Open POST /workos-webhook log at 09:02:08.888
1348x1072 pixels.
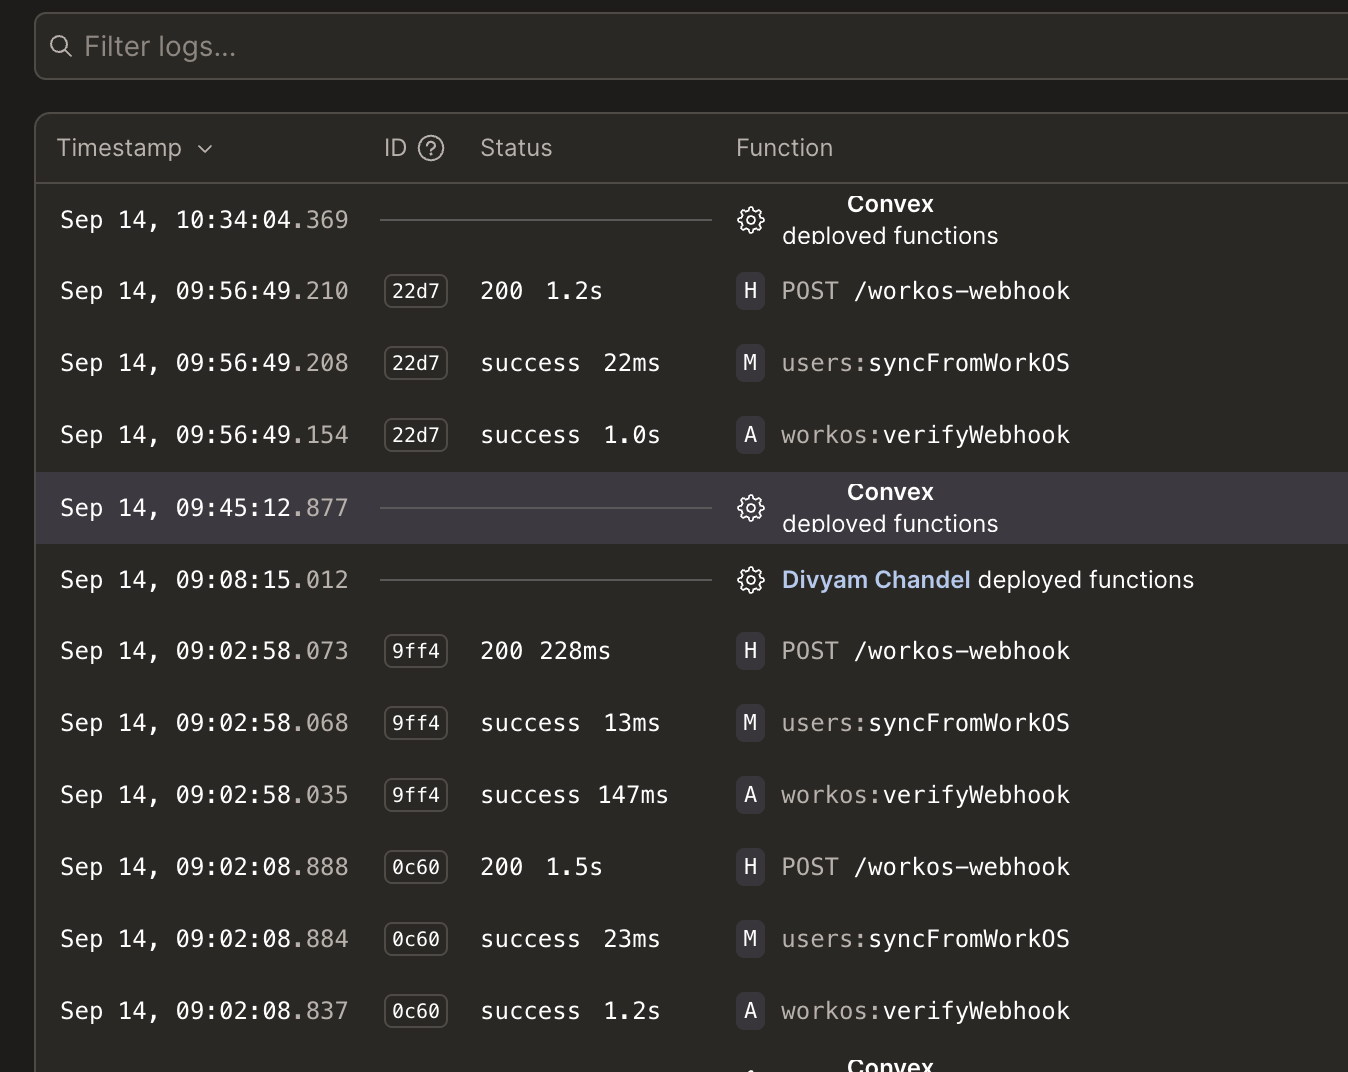(925, 867)
